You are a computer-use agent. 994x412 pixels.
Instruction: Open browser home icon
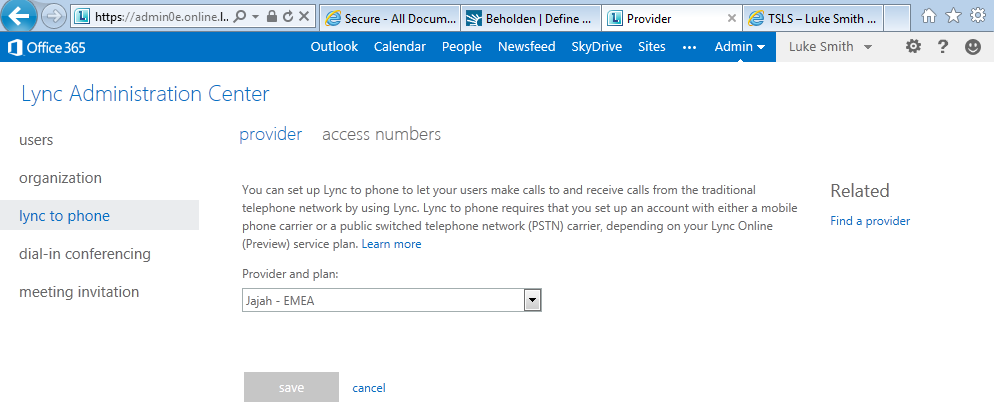(x=929, y=16)
